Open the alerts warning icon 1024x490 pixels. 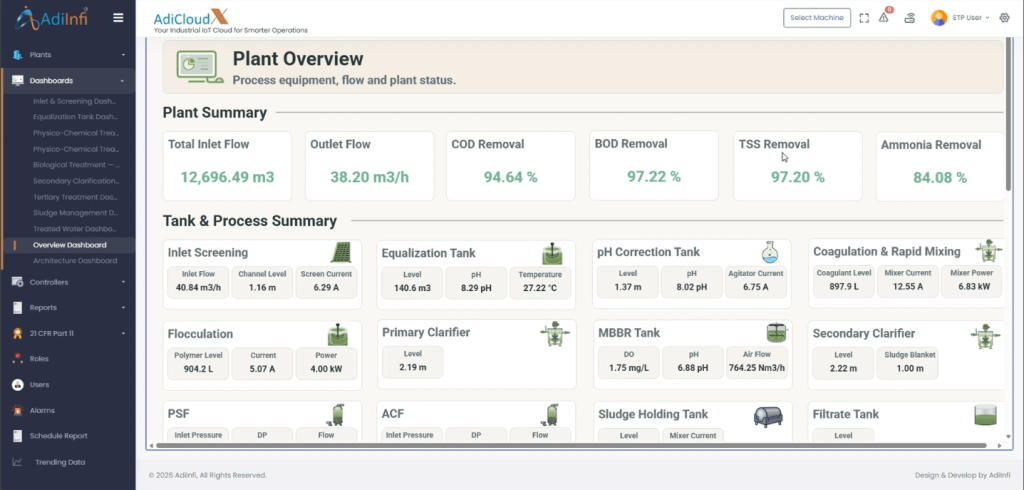884,18
